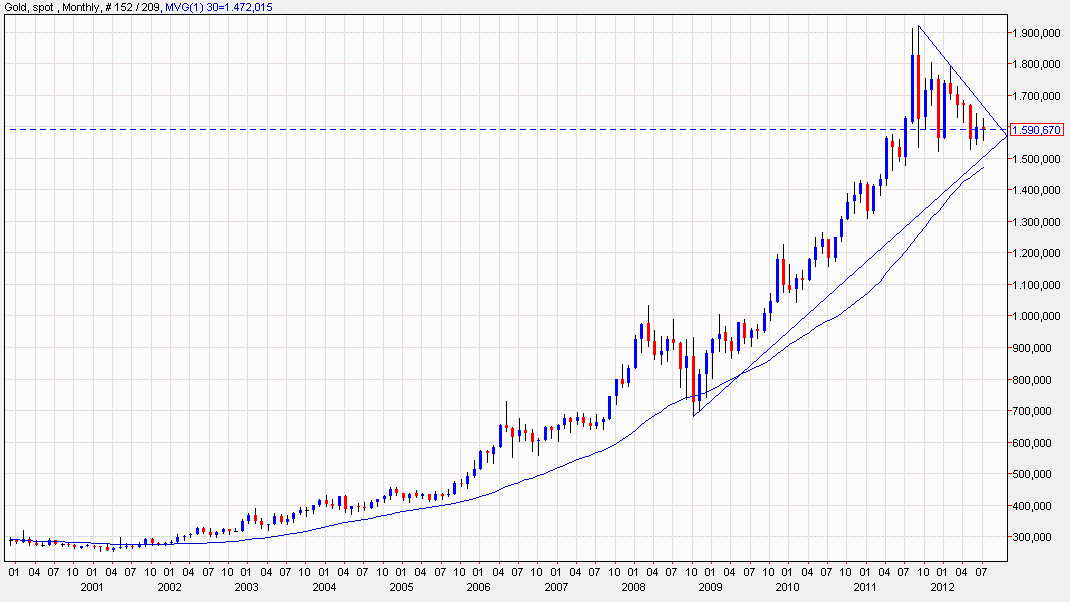Click the latest candle at chart's right edge
The image size is (1070, 602).
984,129
